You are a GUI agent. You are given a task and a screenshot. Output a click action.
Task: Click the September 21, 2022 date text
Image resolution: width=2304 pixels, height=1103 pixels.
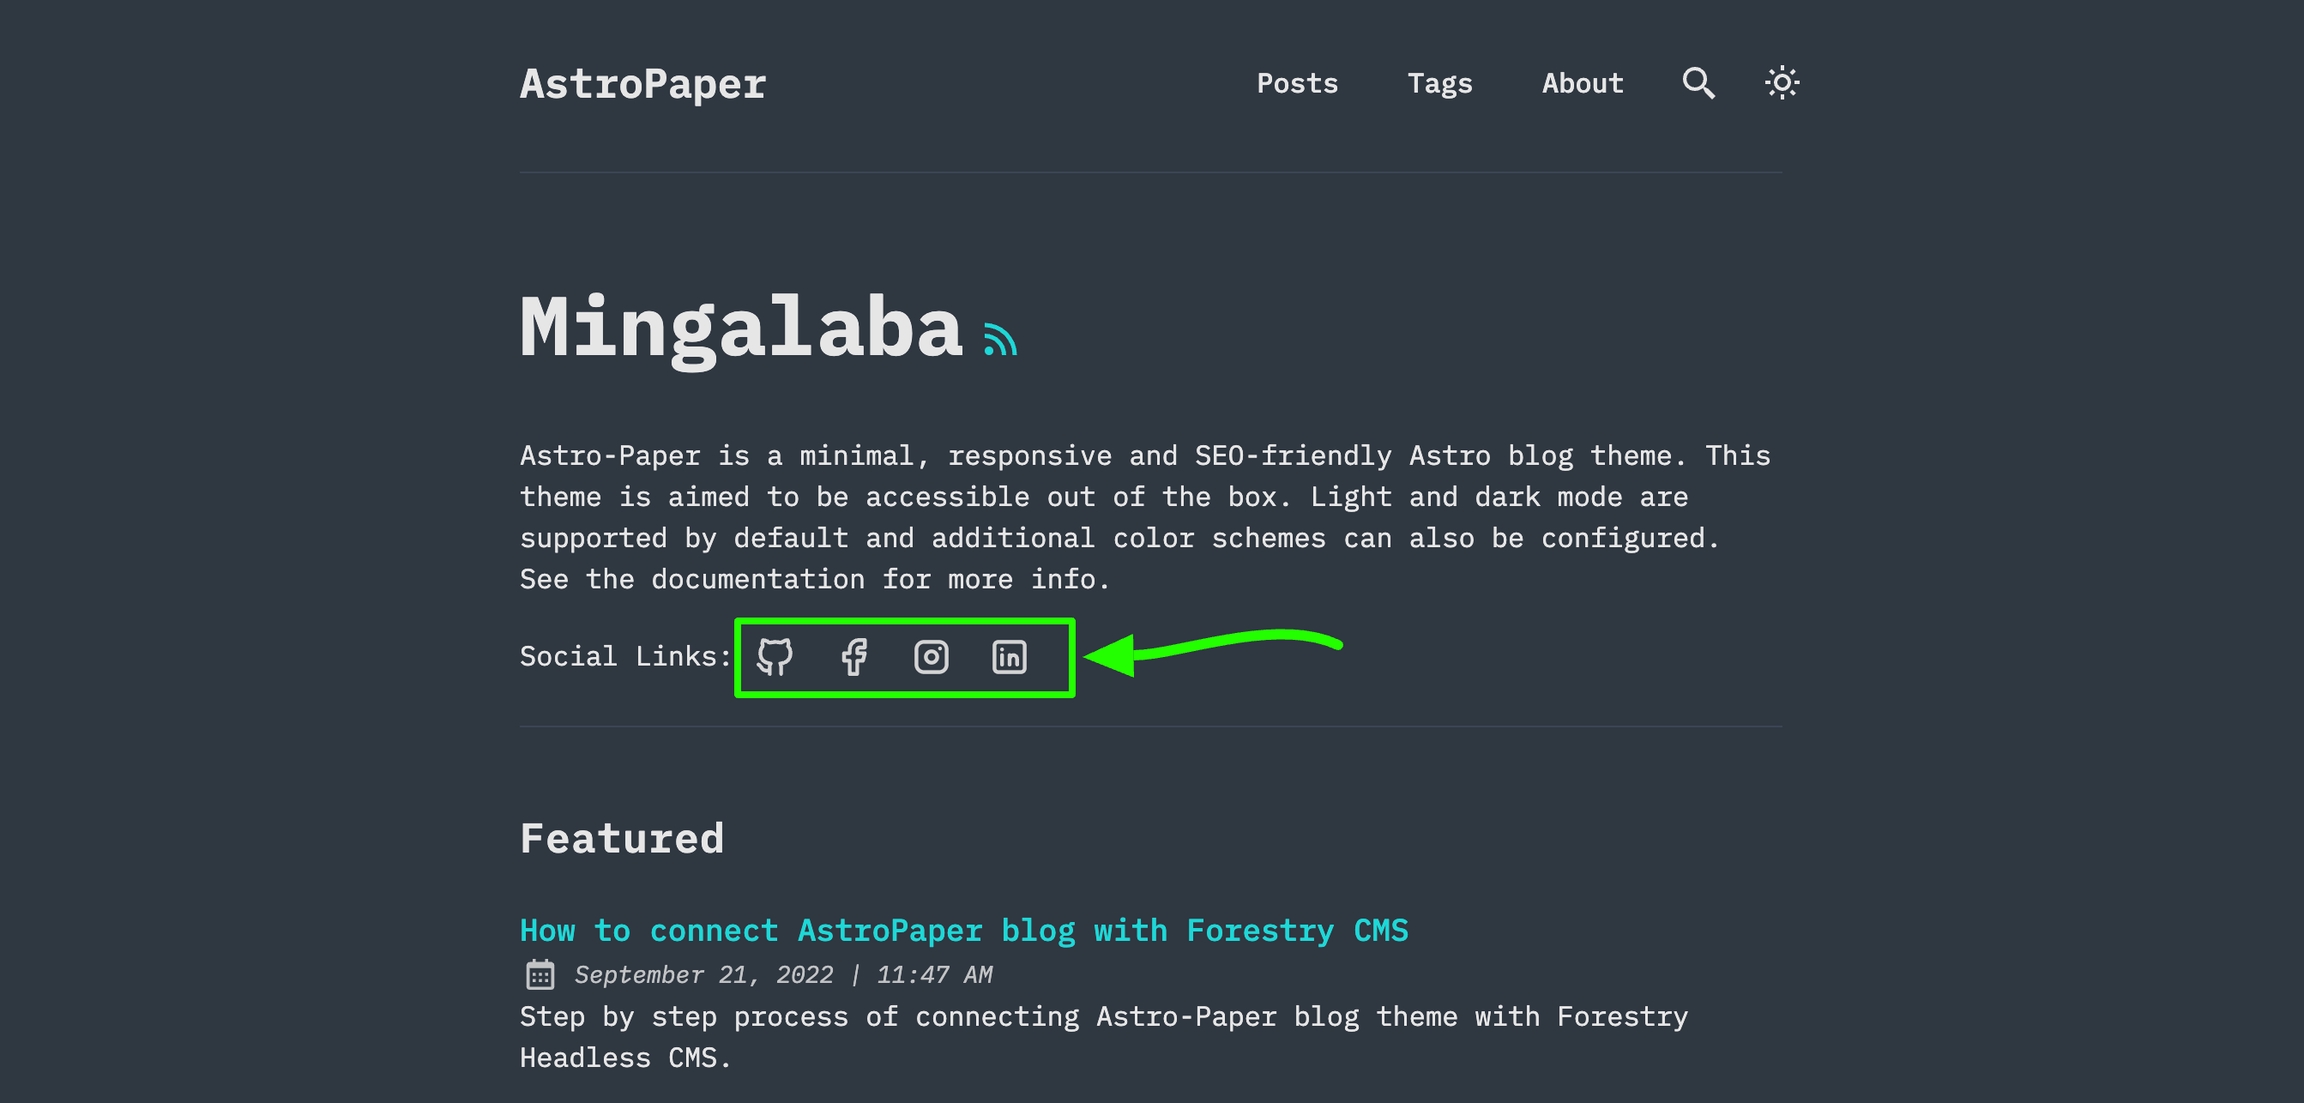click(x=704, y=975)
